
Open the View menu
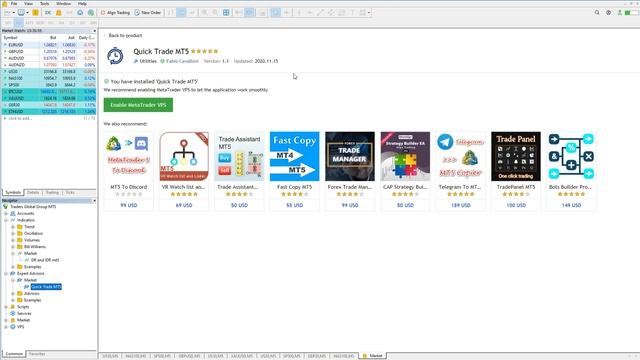point(28,3)
